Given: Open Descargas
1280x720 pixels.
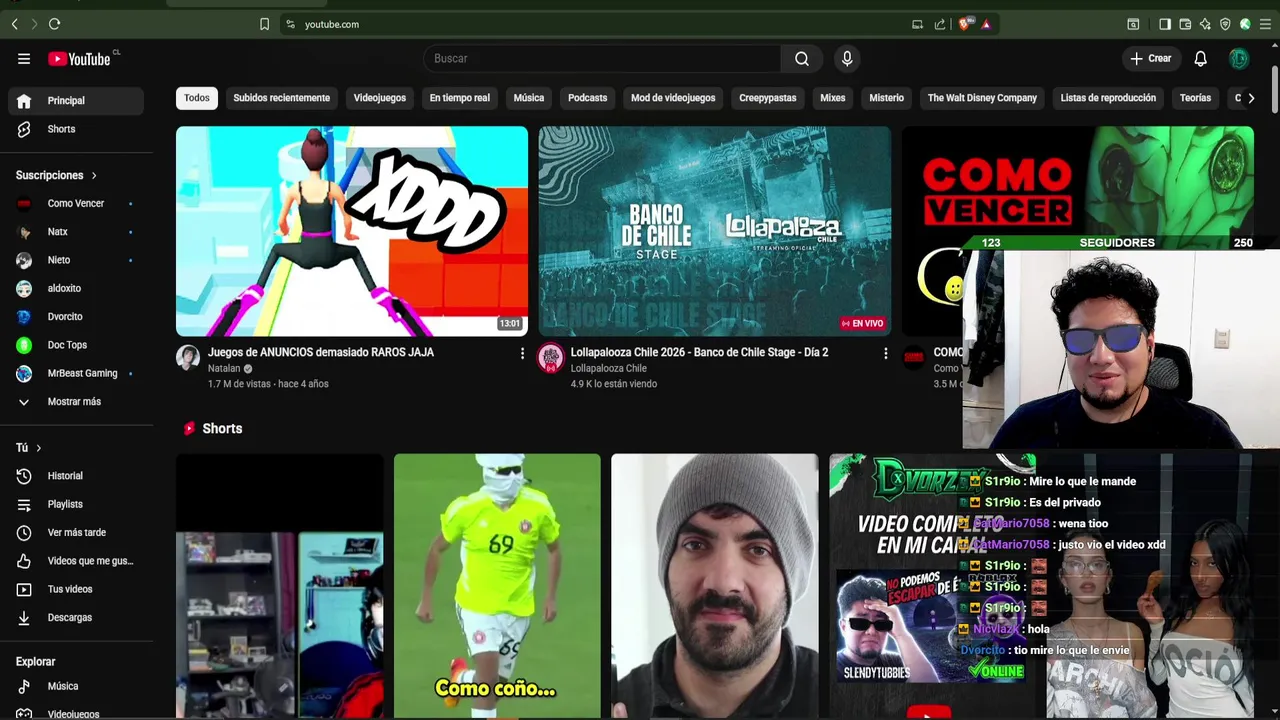Looking at the screenshot, I should pyautogui.click(x=76, y=618).
